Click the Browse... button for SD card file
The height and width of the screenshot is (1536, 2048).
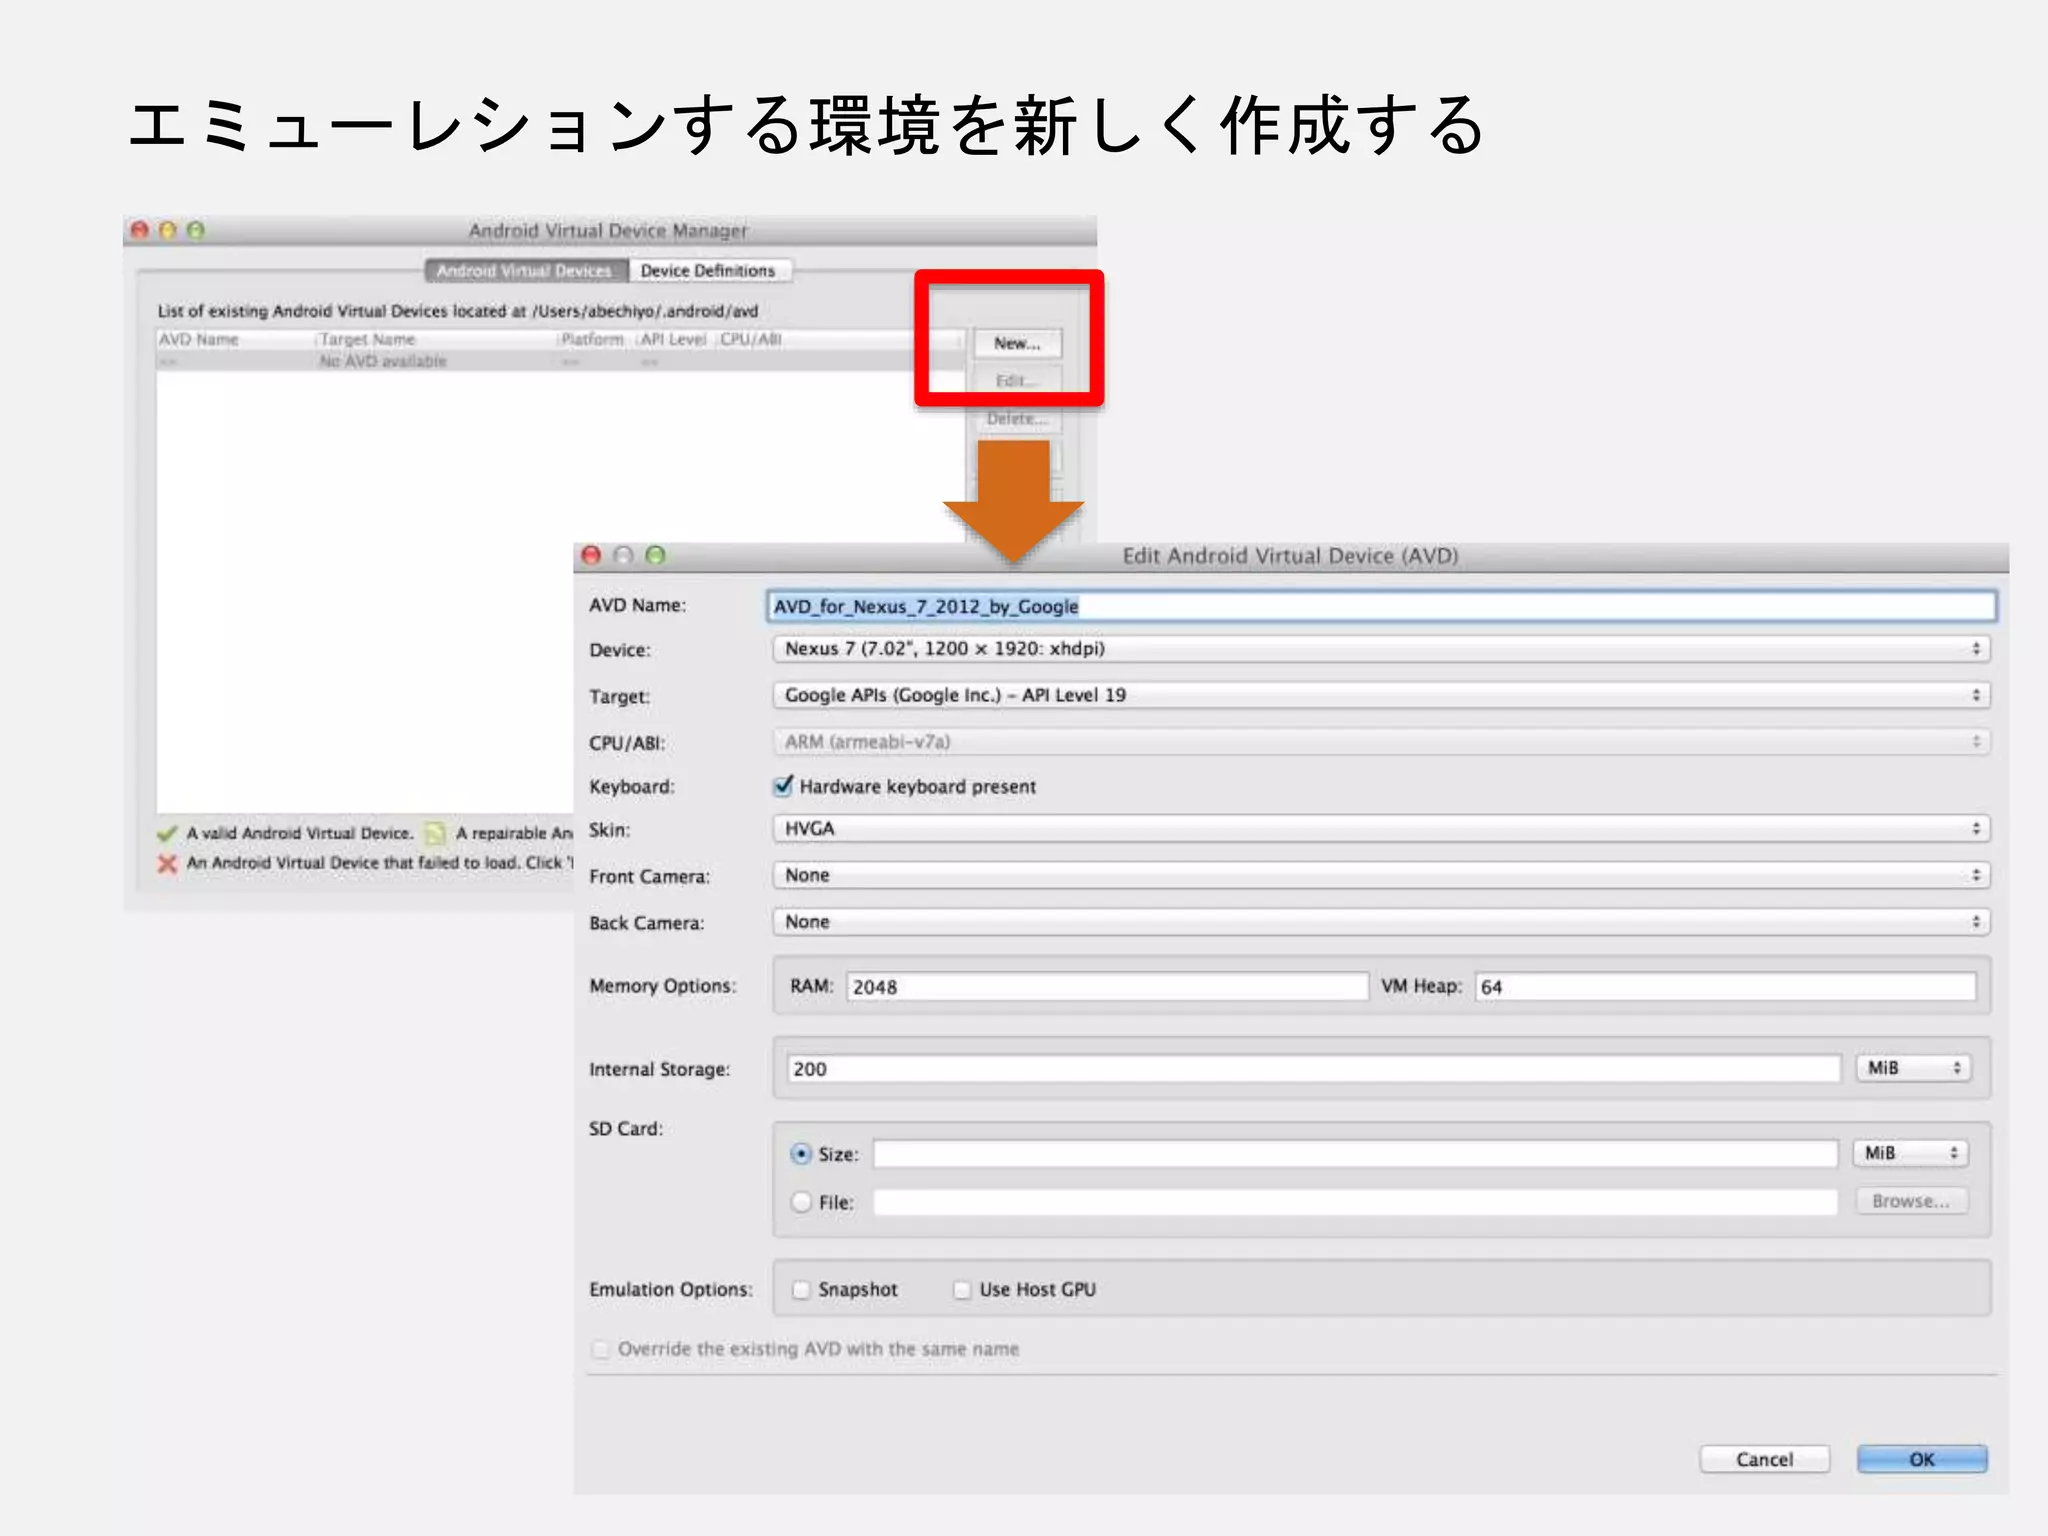tap(1911, 1201)
